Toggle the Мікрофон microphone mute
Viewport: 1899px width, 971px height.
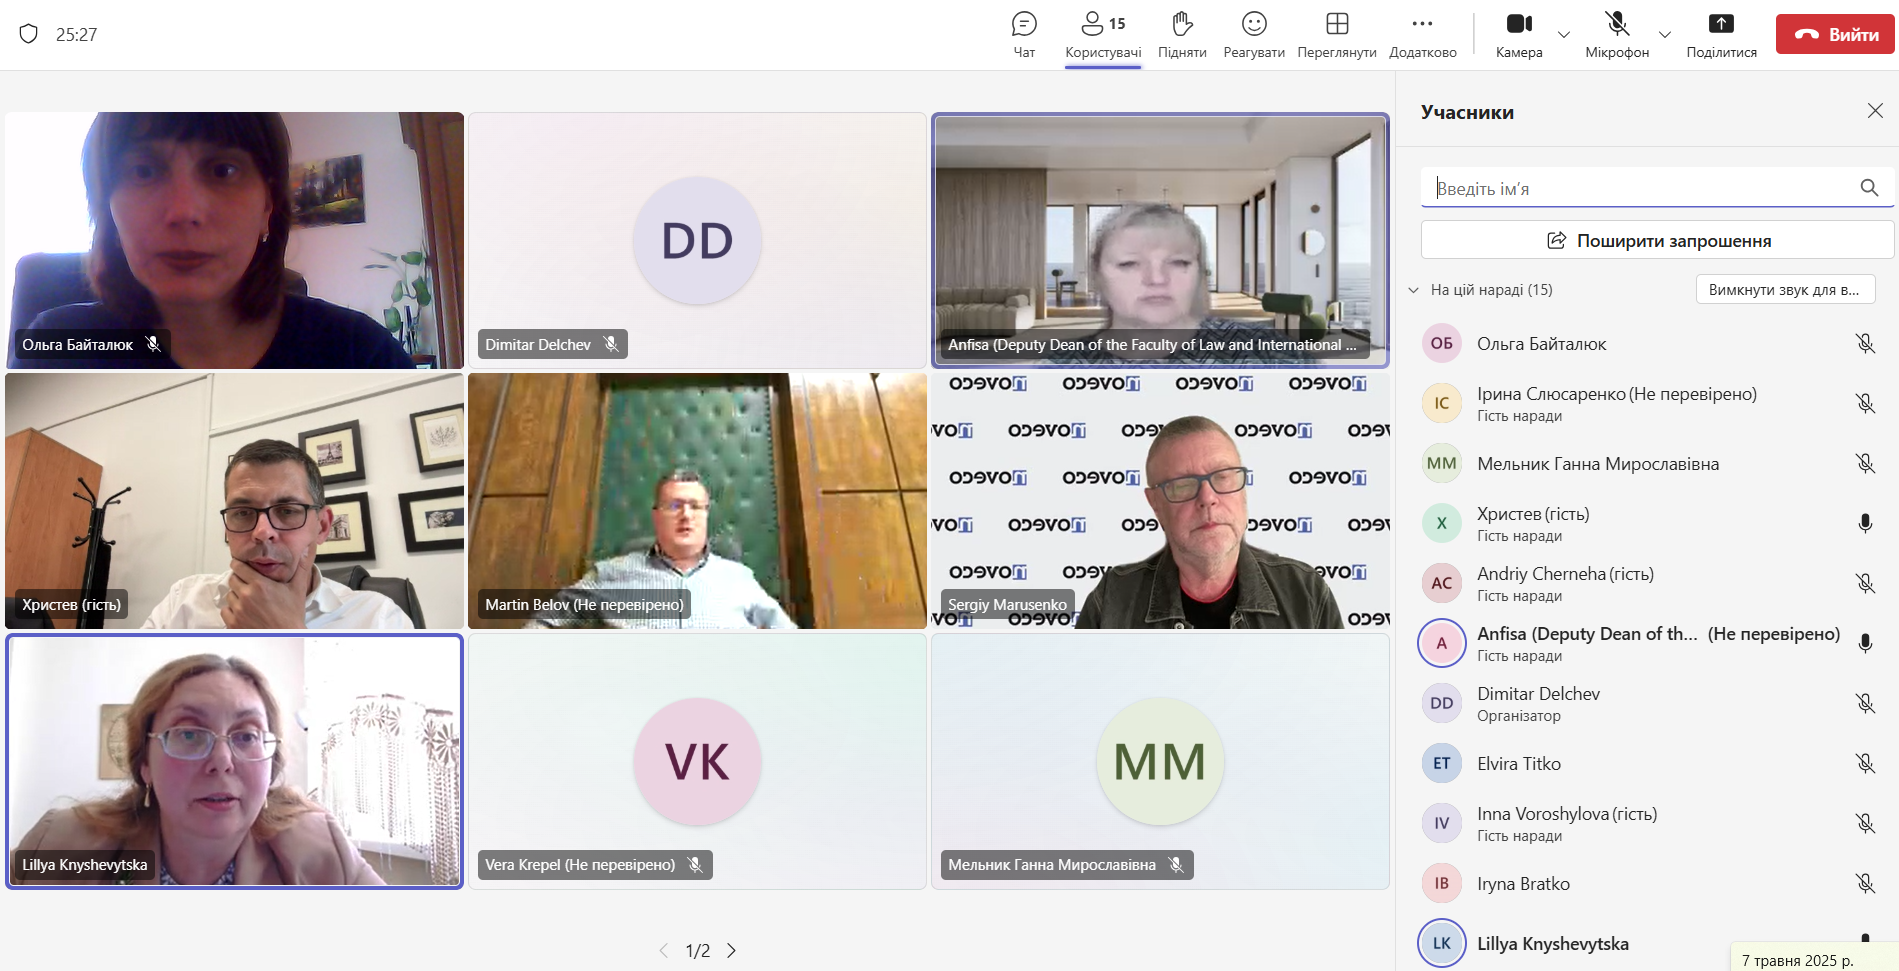[x=1617, y=34]
